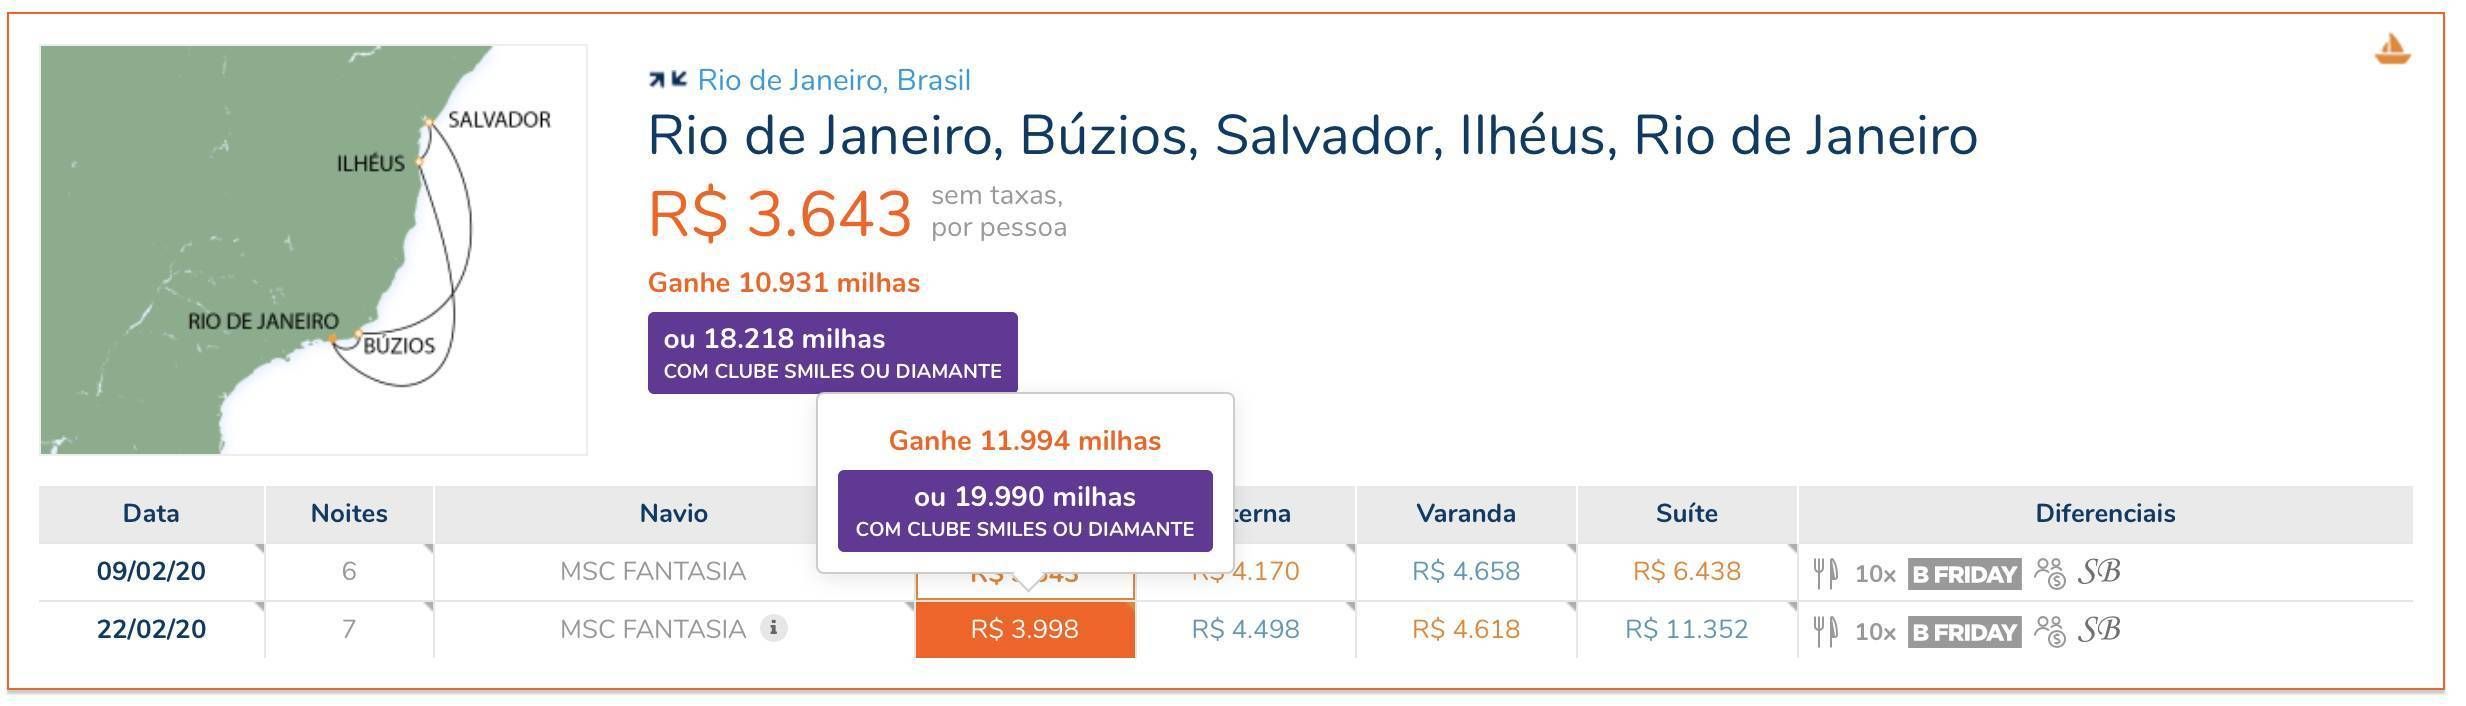This screenshot has width=2466, height=706.
Task: Select the Suíte price R$ 11.352
Action: pyautogui.click(x=1686, y=629)
